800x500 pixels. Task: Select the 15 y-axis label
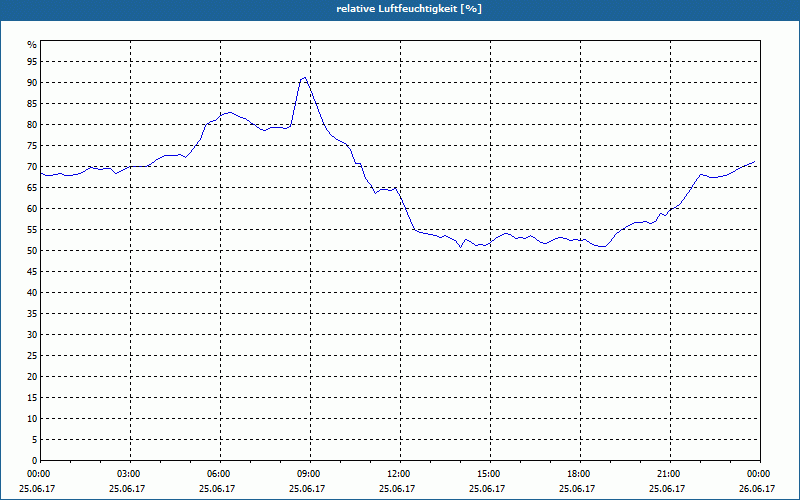(32, 398)
